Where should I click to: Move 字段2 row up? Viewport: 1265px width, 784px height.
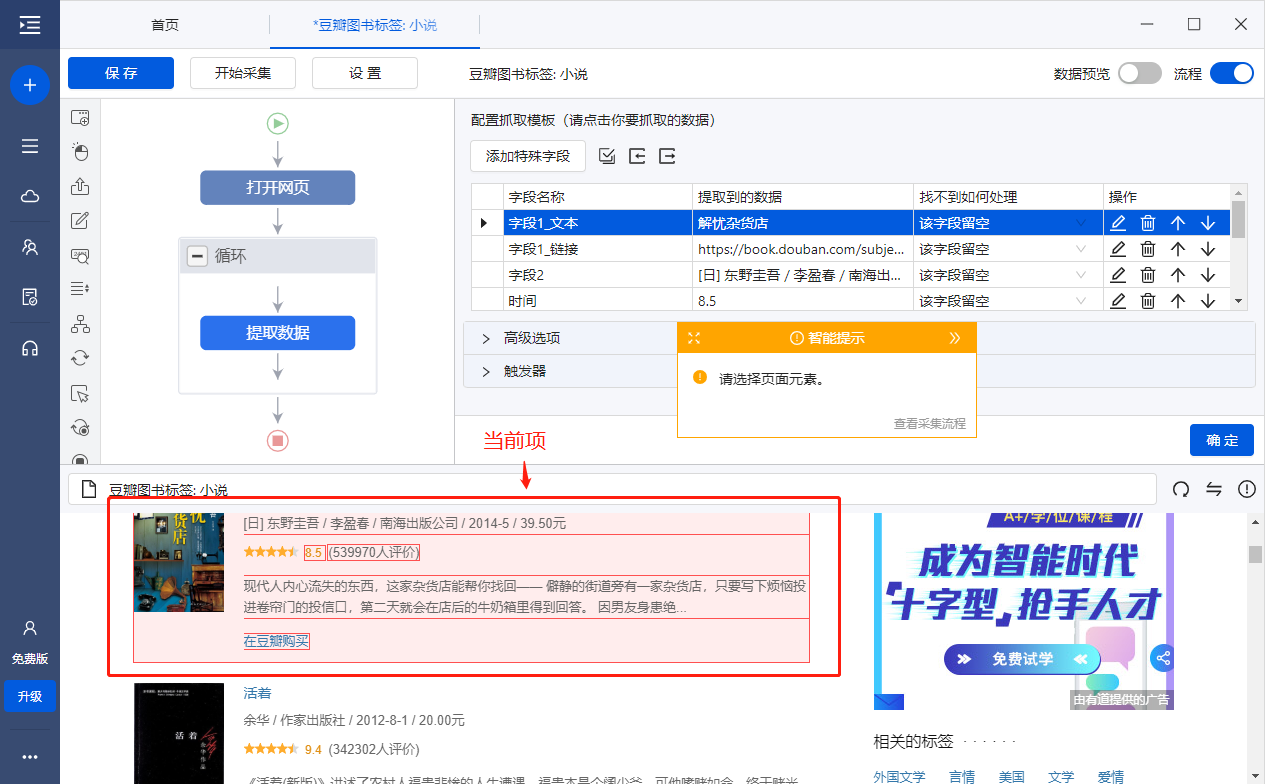tap(1178, 275)
